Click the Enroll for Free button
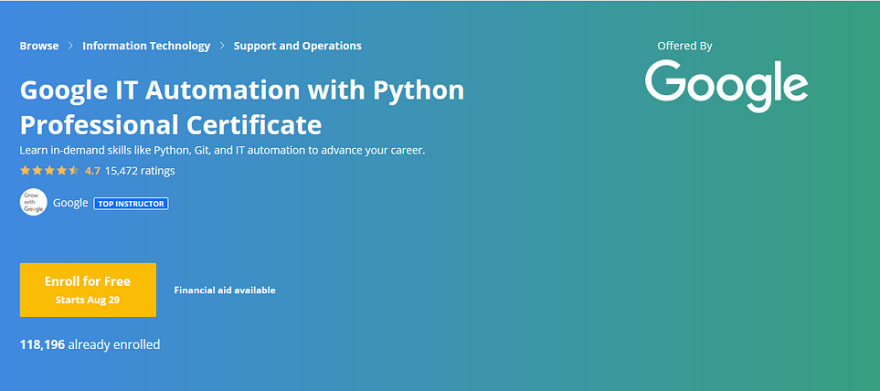This screenshot has height=391, width=880. 88,289
